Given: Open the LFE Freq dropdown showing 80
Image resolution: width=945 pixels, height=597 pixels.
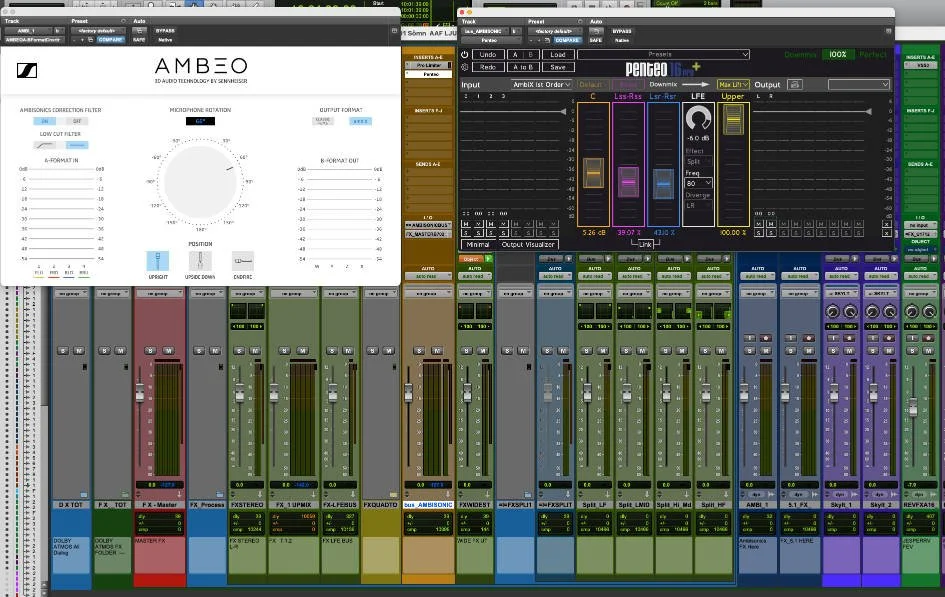Looking at the screenshot, I should pos(700,182).
